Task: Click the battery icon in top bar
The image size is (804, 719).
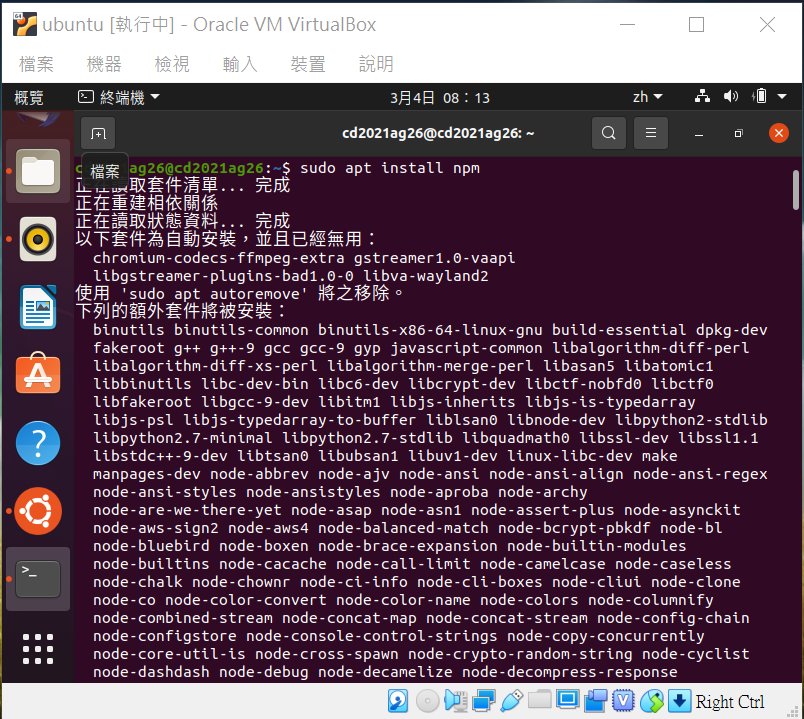Action: click(x=760, y=96)
